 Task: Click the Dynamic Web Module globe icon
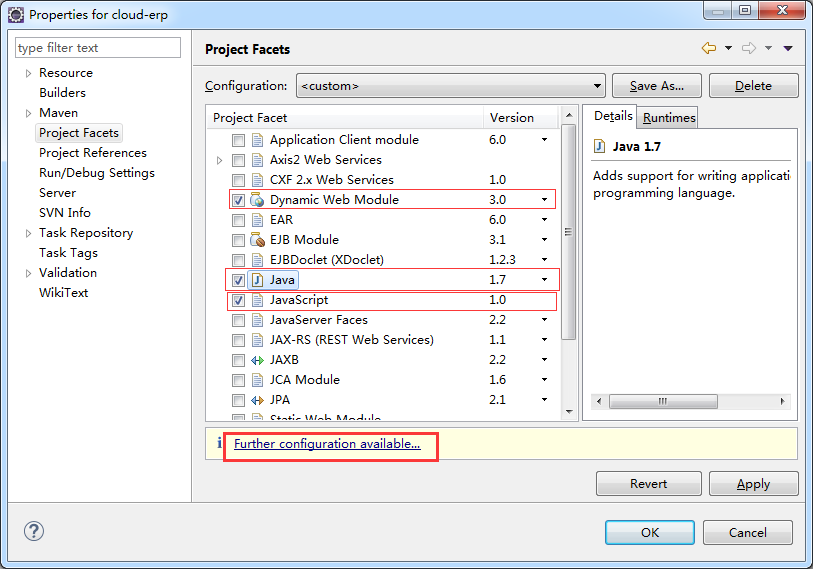pos(257,200)
